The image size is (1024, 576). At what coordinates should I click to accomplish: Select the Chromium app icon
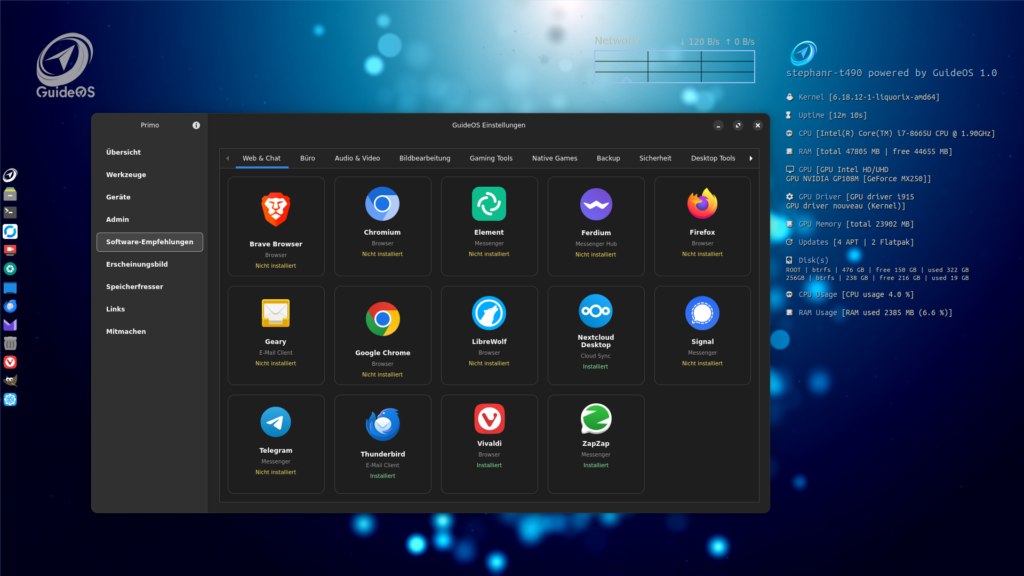(x=382, y=204)
